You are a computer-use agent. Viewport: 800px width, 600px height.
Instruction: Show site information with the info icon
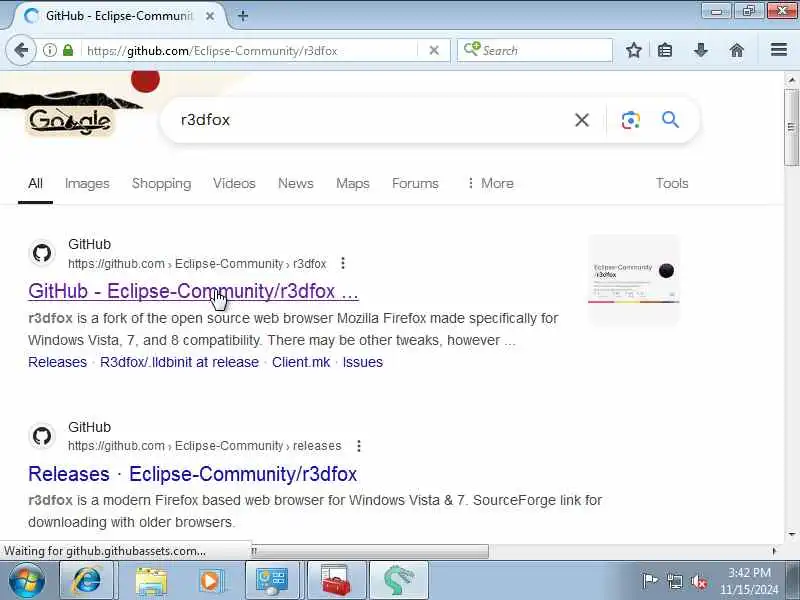click(x=49, y=50)
